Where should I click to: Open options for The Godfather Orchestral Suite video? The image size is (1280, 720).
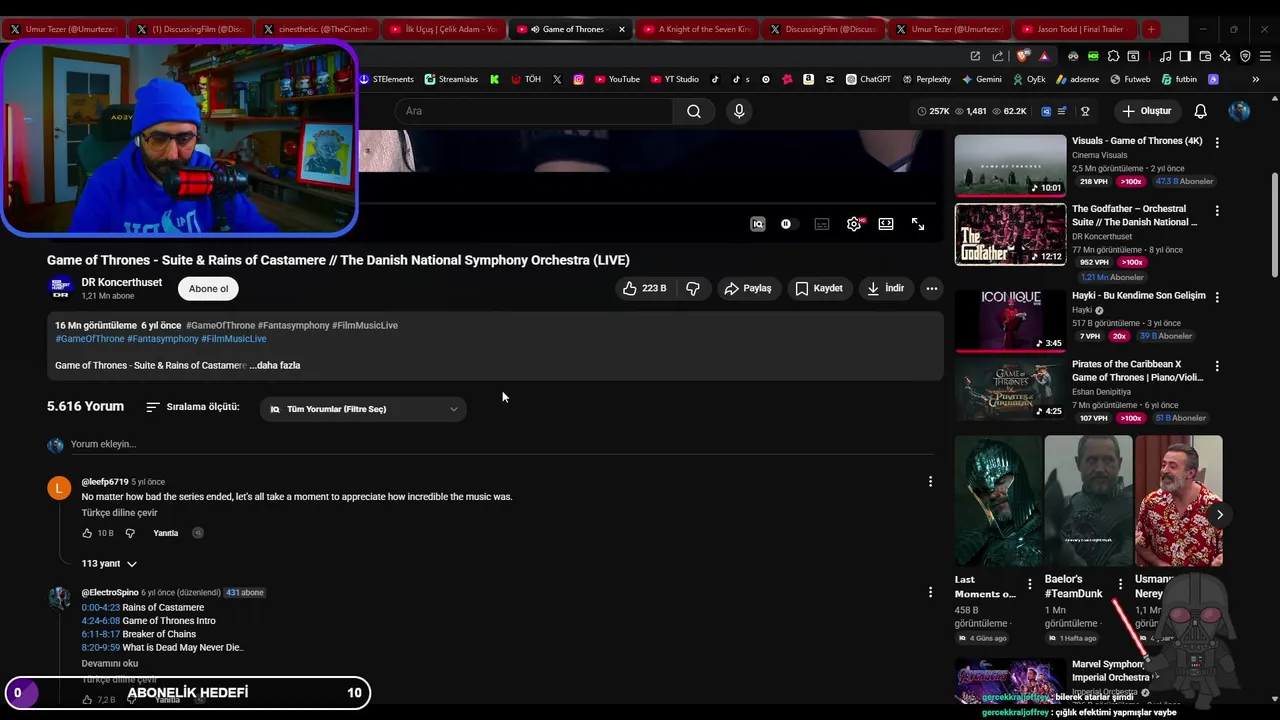tap(1217, 211)
